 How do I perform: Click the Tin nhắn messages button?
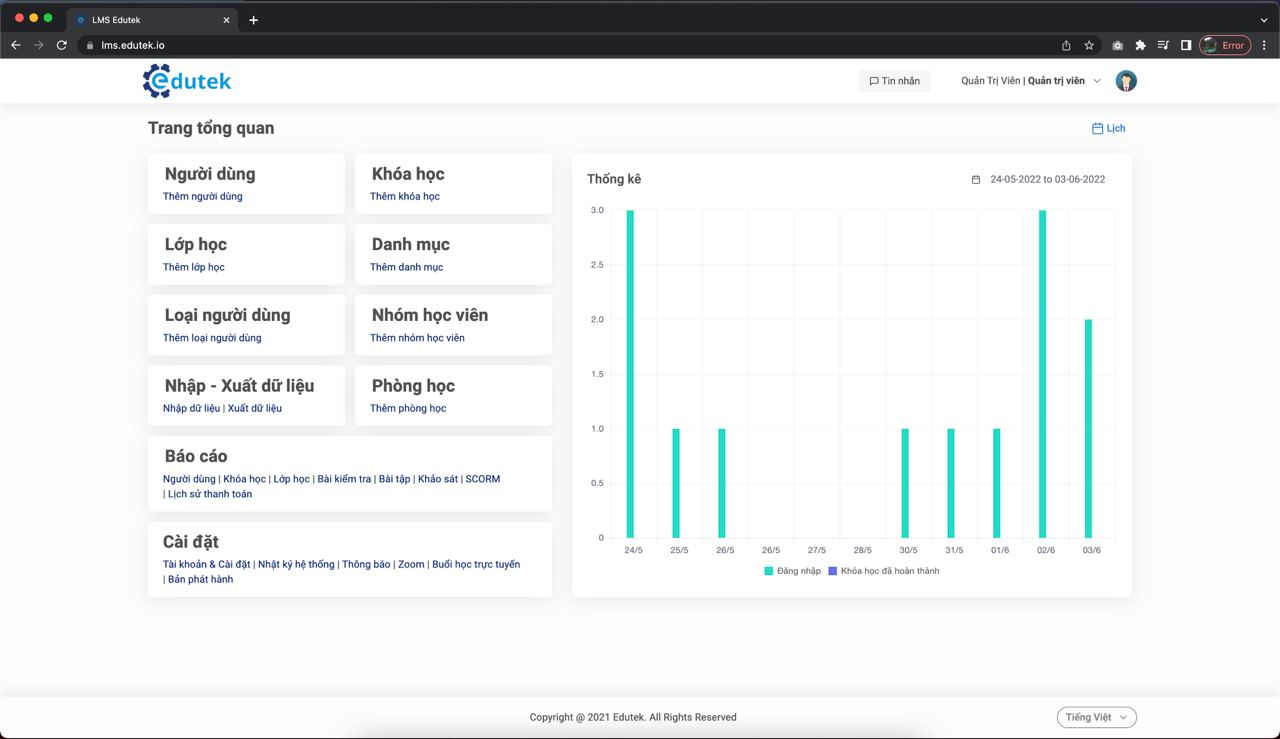894,81
